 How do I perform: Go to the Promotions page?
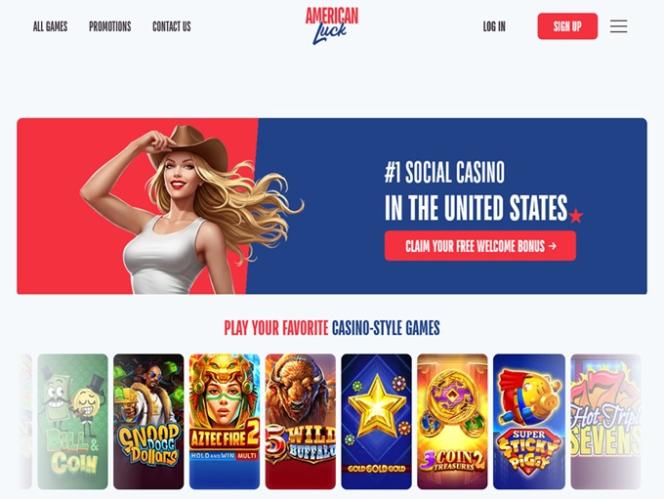point(110,27)
